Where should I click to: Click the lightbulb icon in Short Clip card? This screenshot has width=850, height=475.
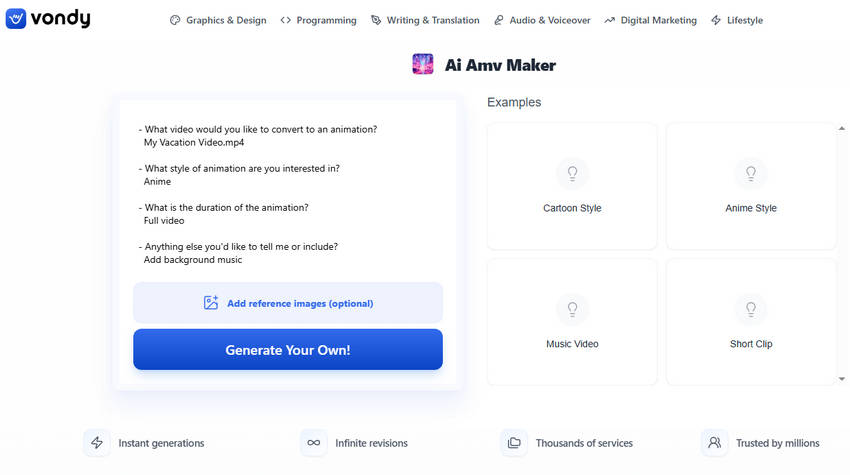click(751, 310)
